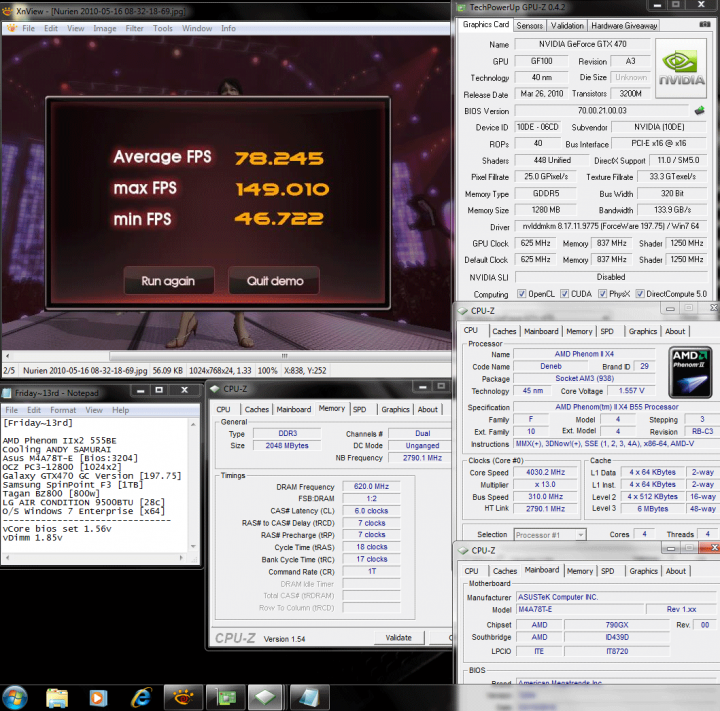Click Core Voltage value 1.557 V
720x711 pixels.
[x=631, y=390]
